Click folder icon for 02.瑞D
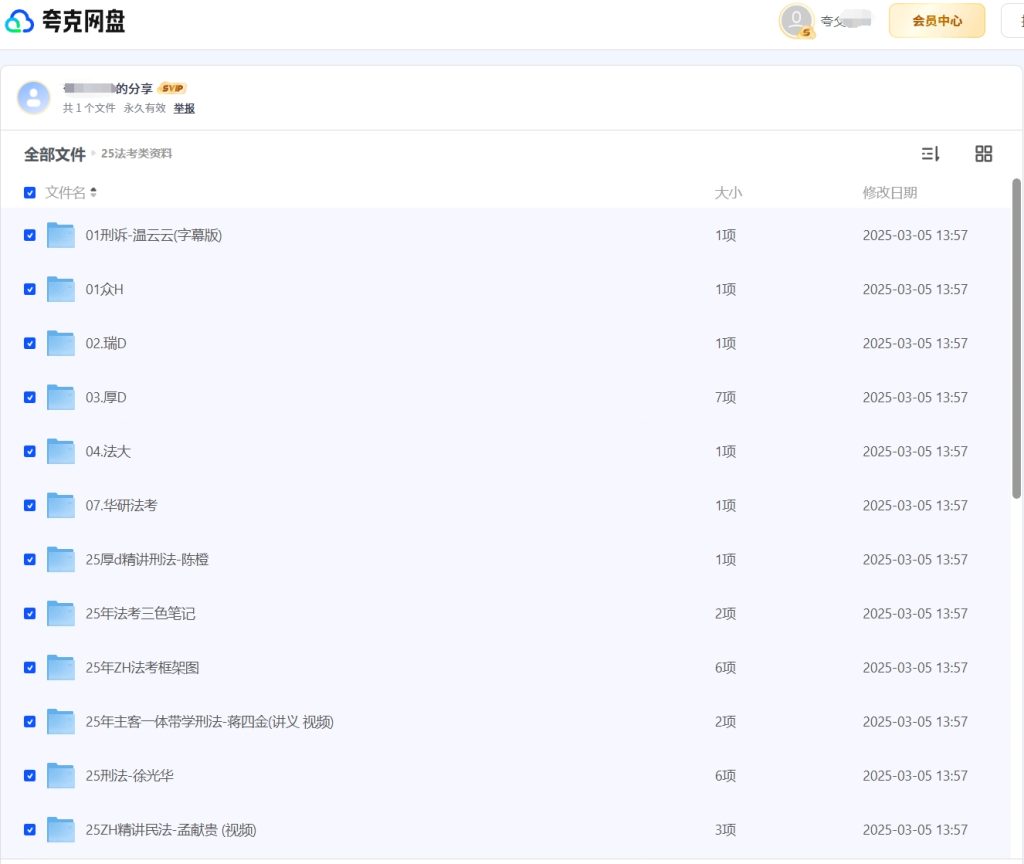This screenshot has width=1024, height=864. tap(61, 344)
